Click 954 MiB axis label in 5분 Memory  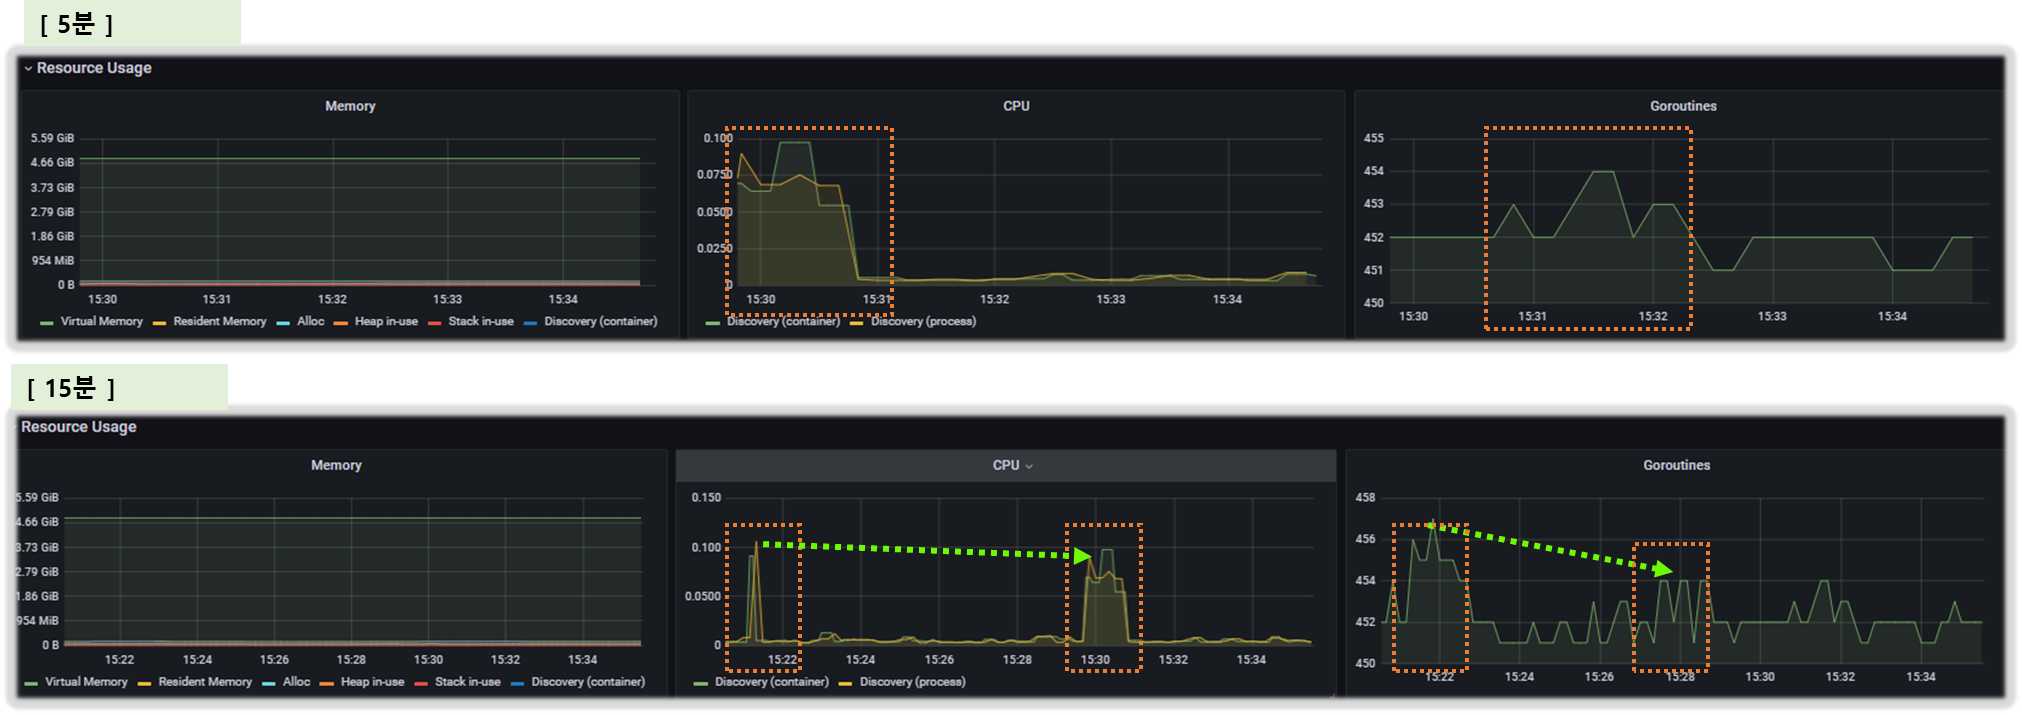(52, 261)
